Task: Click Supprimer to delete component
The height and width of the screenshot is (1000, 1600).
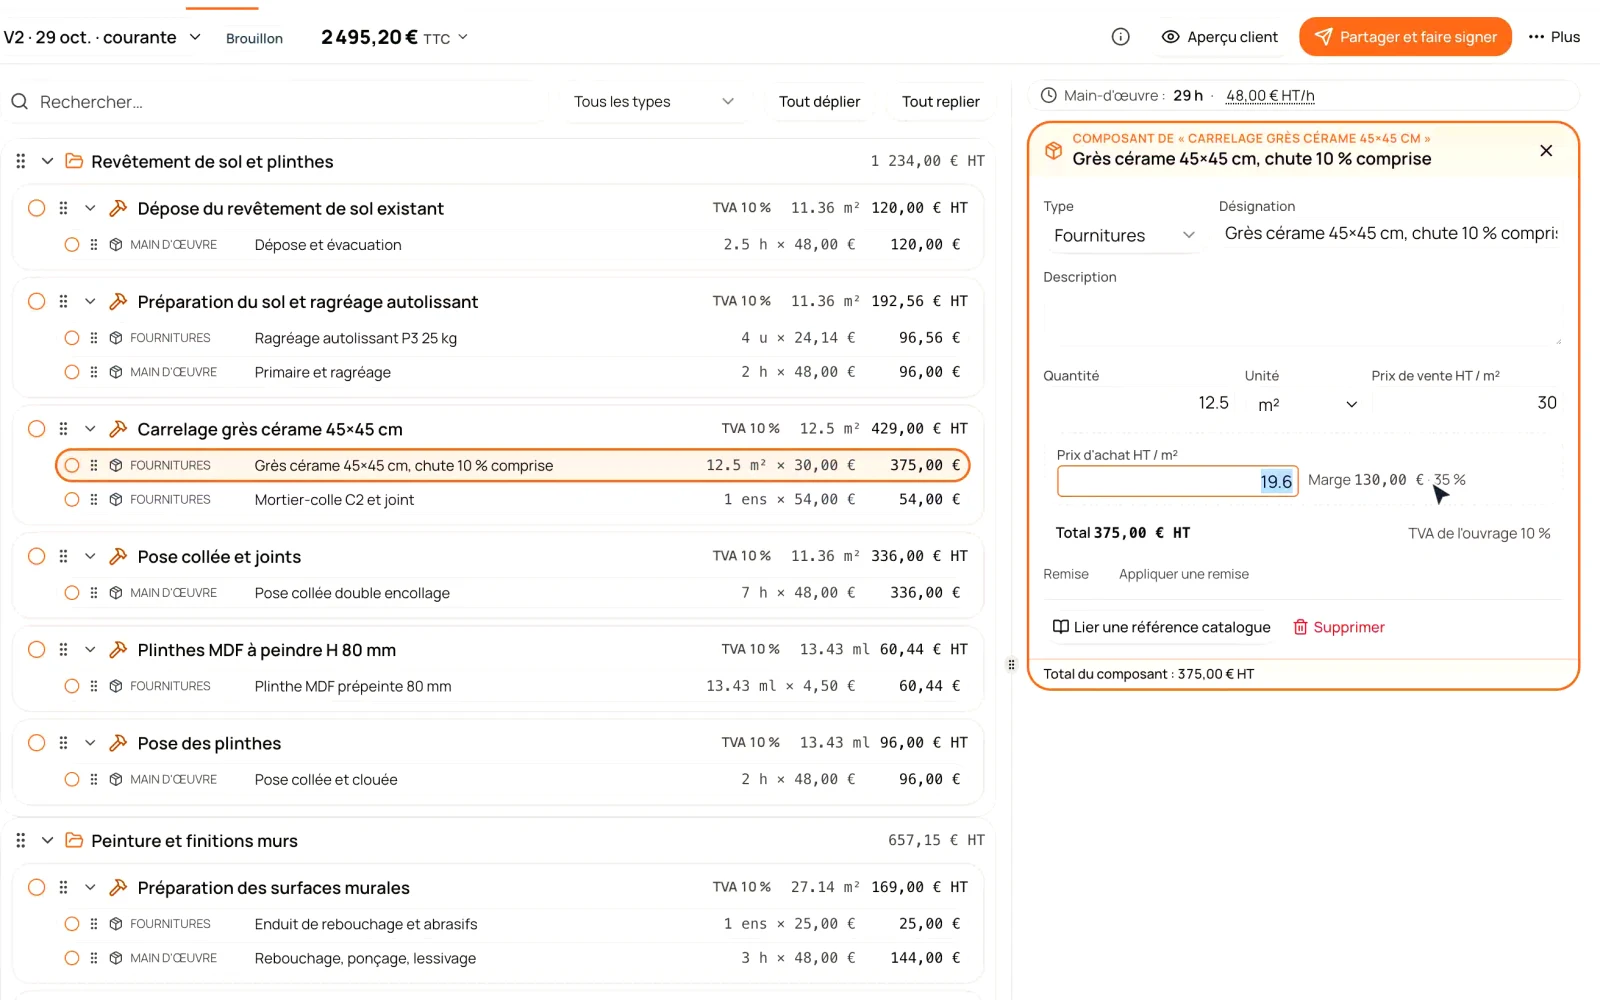Action: click(1339, 627)
